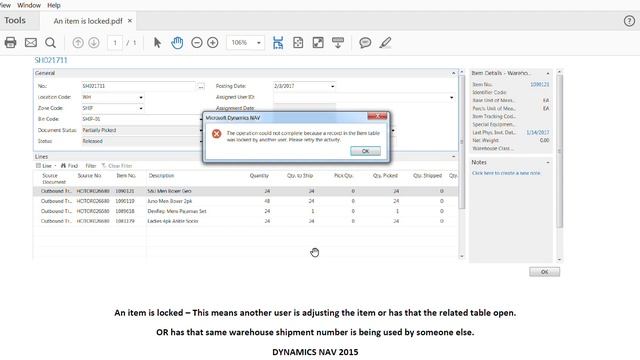The width and height of the screenshot is (640, 360).
Task: Select the S&J Men Boxer Geo row
Action: click(245, 191)
